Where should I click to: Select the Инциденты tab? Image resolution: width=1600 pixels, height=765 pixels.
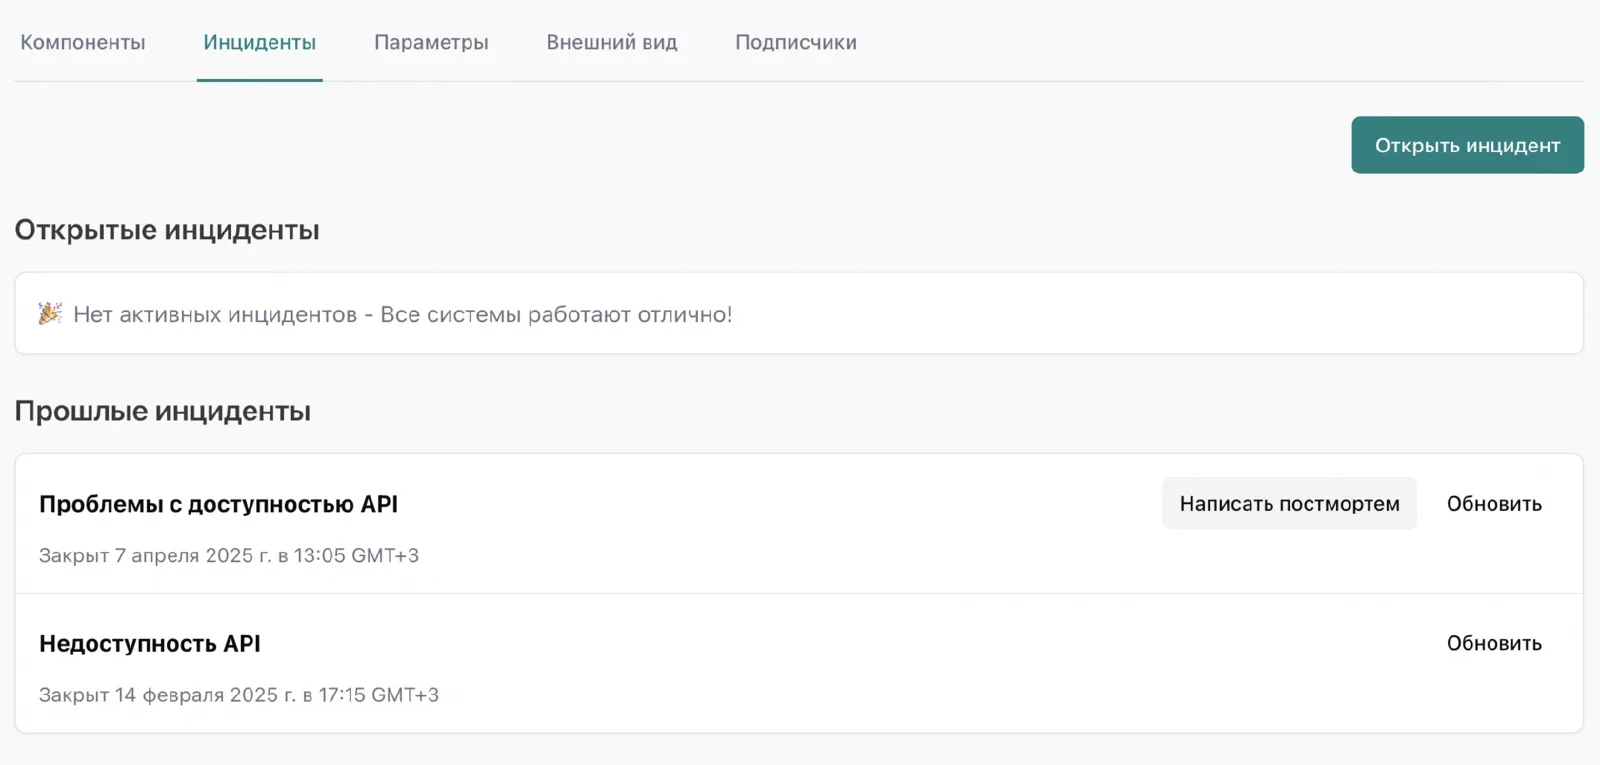pos(260,42)
